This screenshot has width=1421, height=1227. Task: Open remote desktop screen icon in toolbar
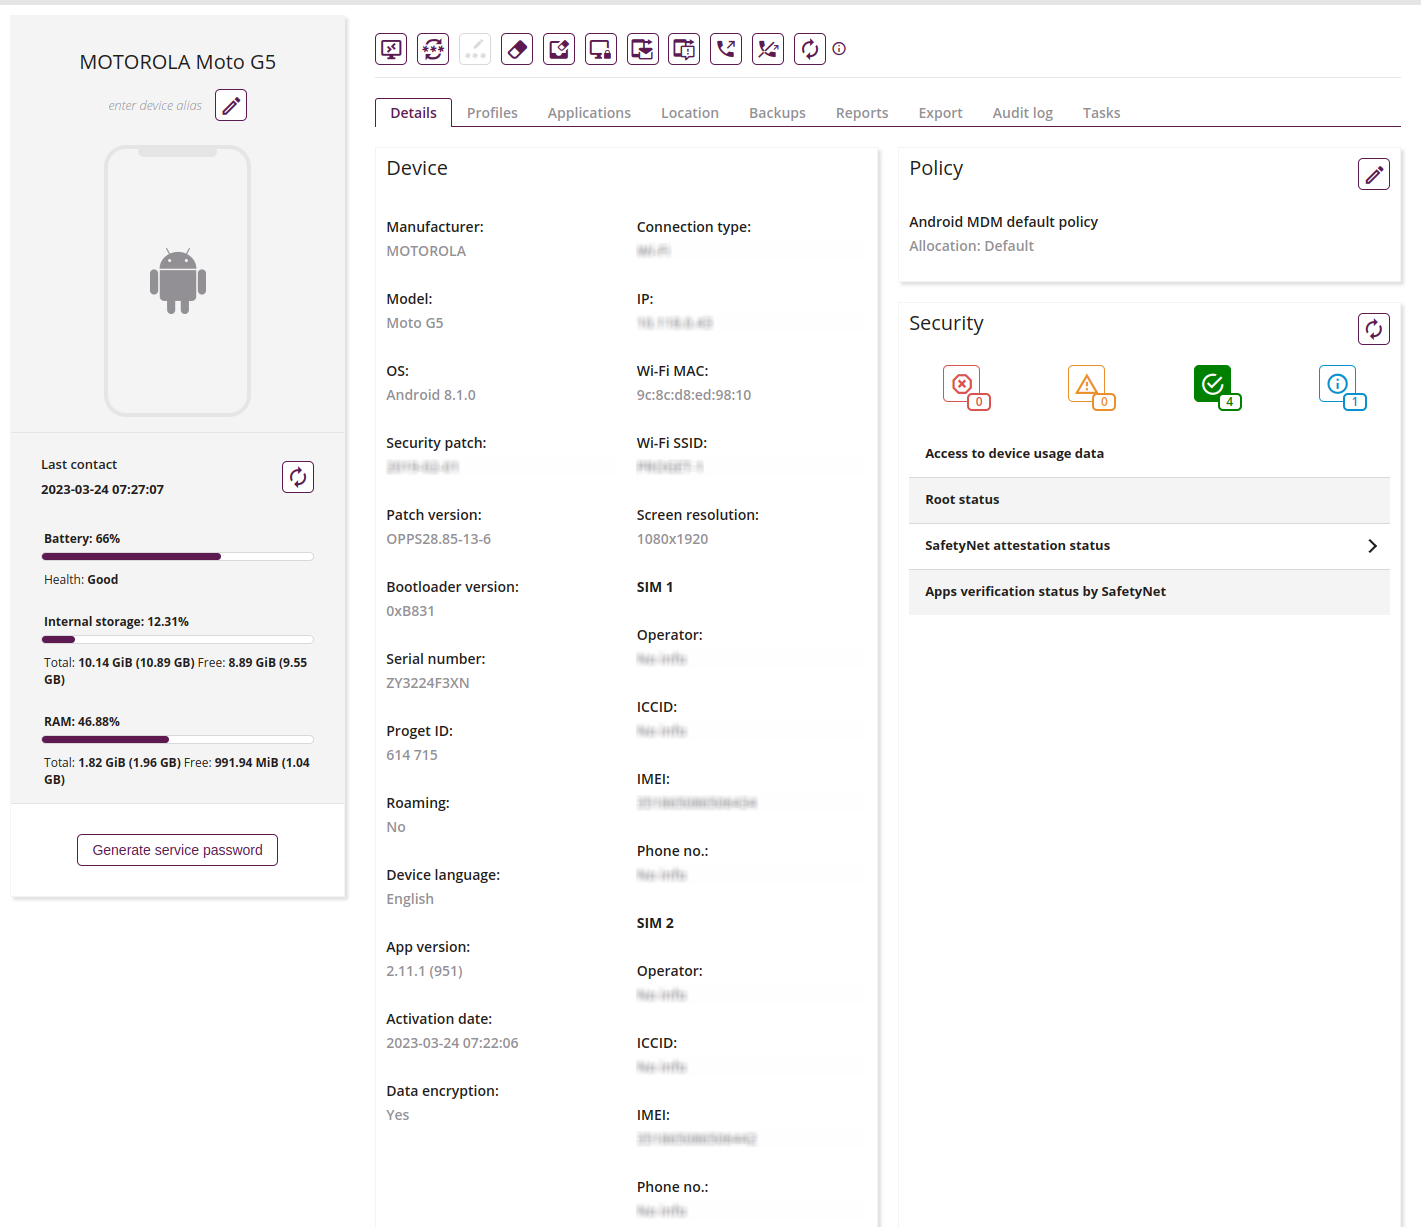click(391, 49)
